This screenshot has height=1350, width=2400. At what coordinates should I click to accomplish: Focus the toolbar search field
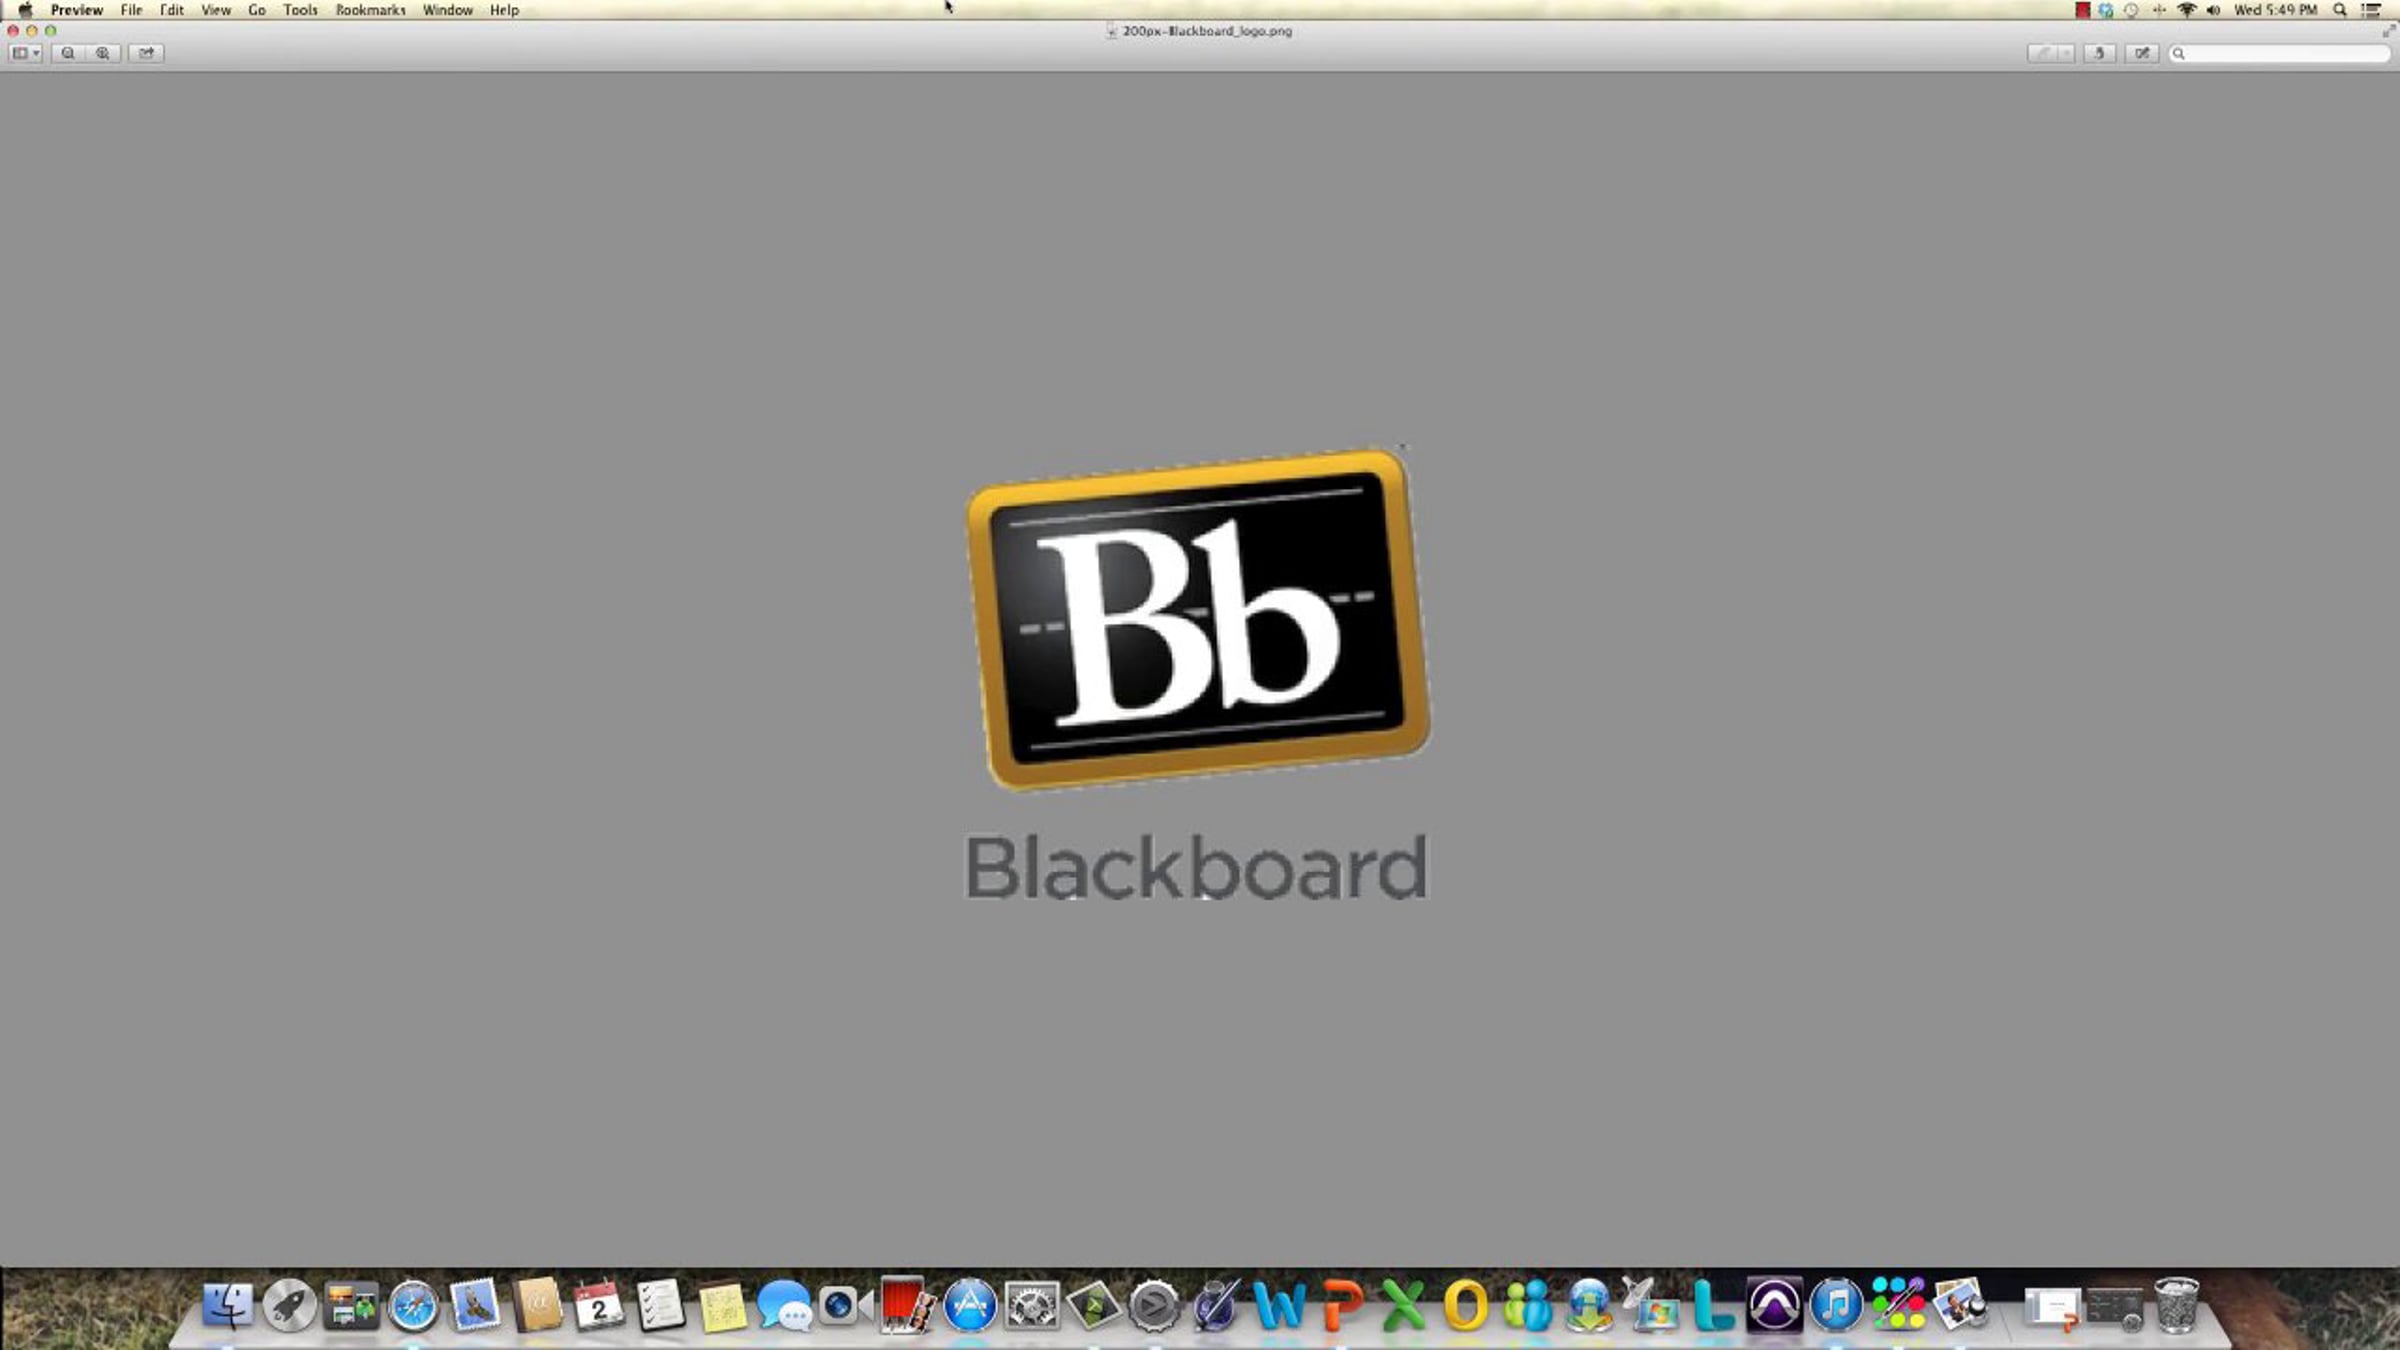tap(2279, 53)
